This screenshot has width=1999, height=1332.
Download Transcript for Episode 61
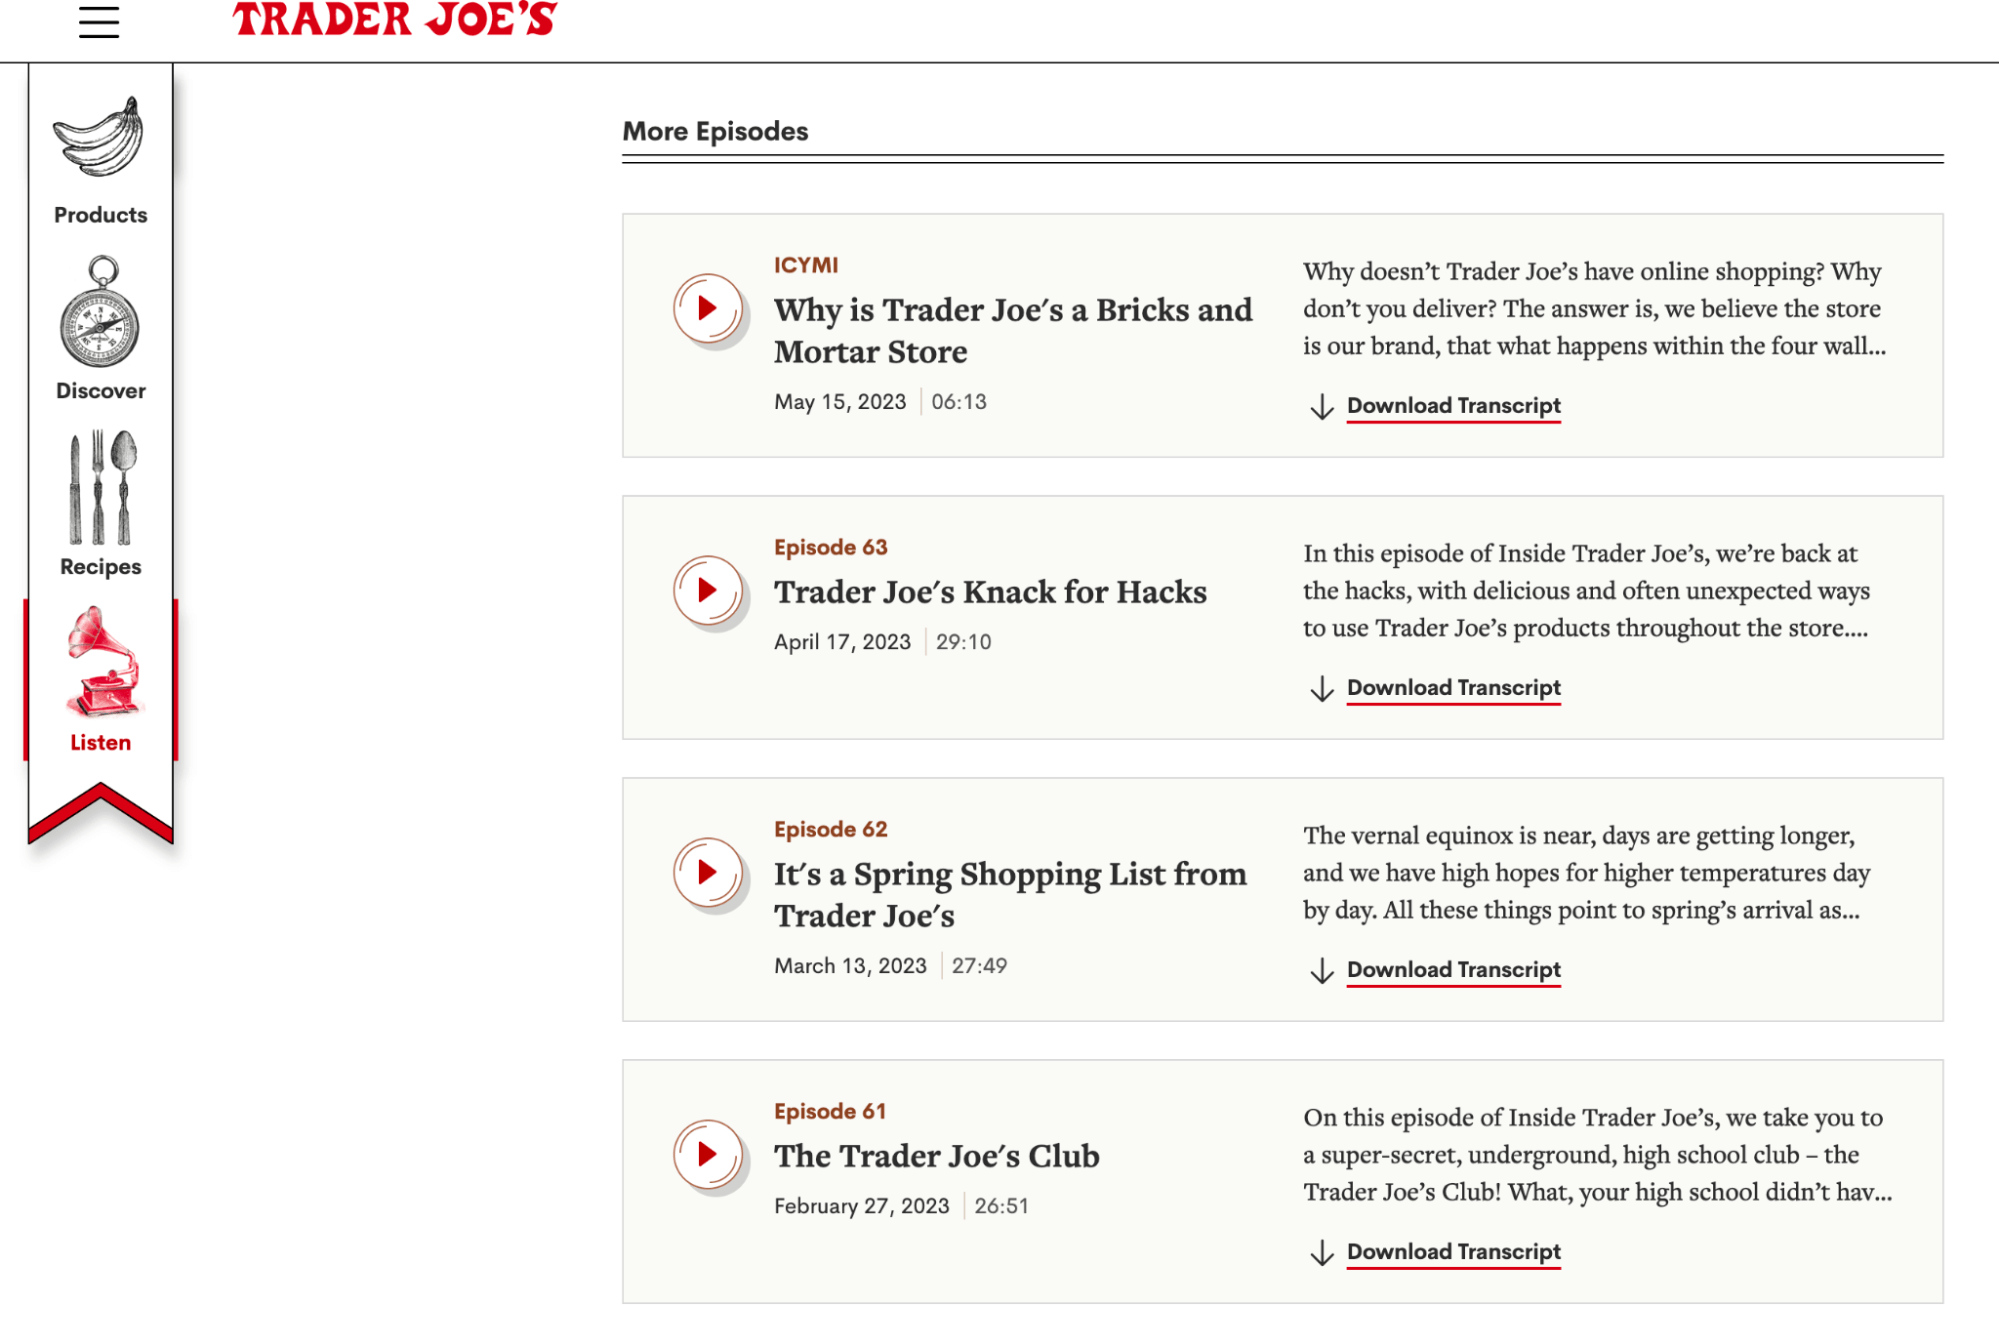[1453, 1252]
